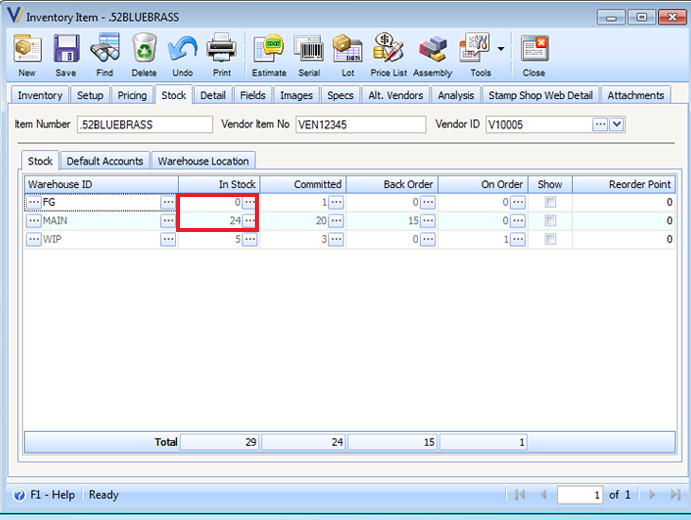Open Back Order details for MAIN row
The width and height of the screenshot is (691, 520).
(x=428, y=220)
